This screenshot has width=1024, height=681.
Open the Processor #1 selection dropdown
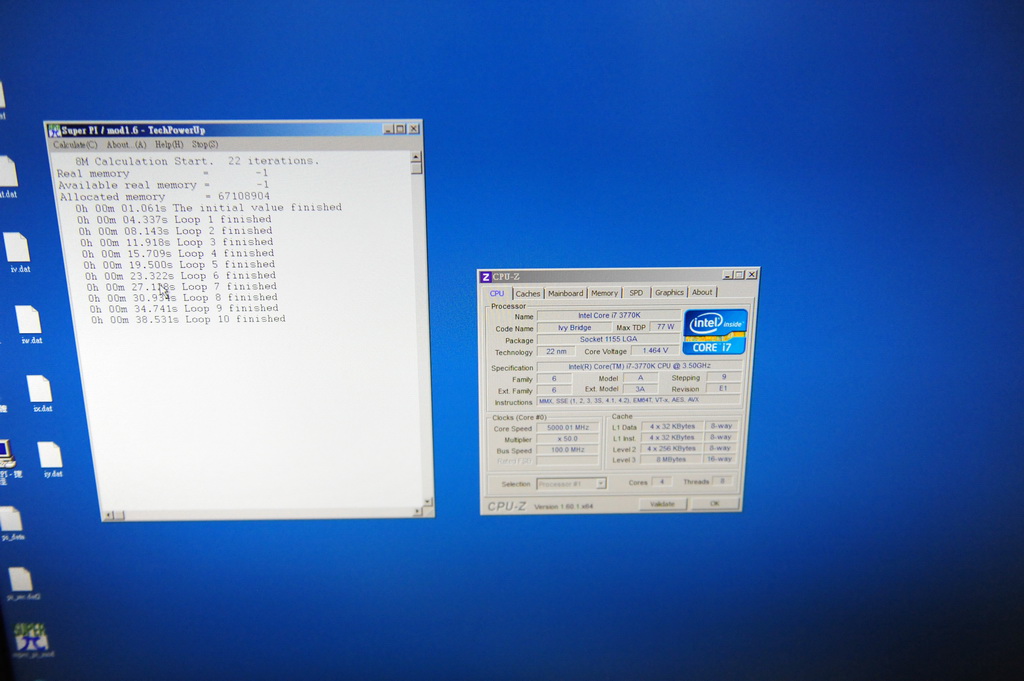tap(571, 484)
